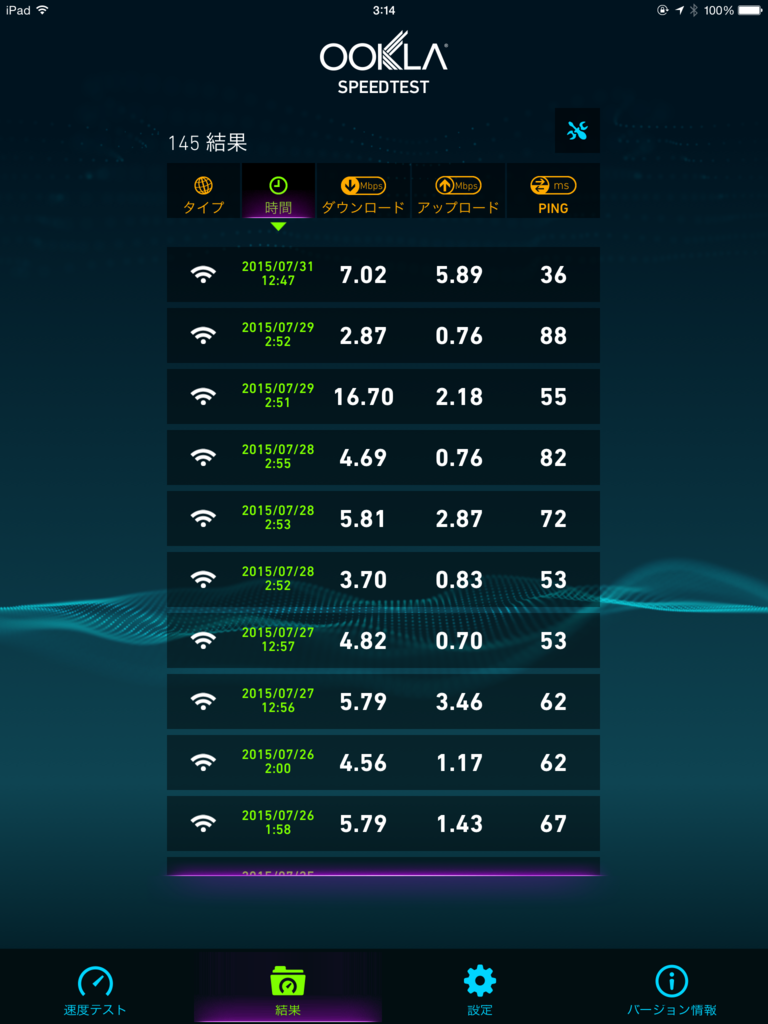Select download value 5.81
The height and width of the screenshot is (1024, 768).
pyautogui.click(x=363, y=519)
